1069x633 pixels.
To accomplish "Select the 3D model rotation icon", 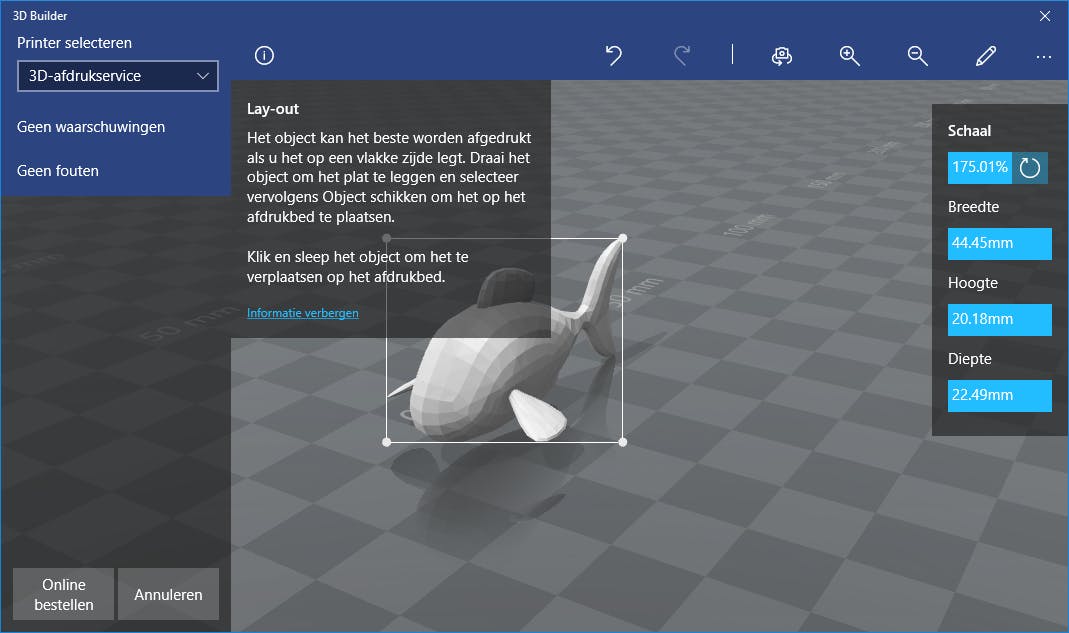I will (782, 56).
